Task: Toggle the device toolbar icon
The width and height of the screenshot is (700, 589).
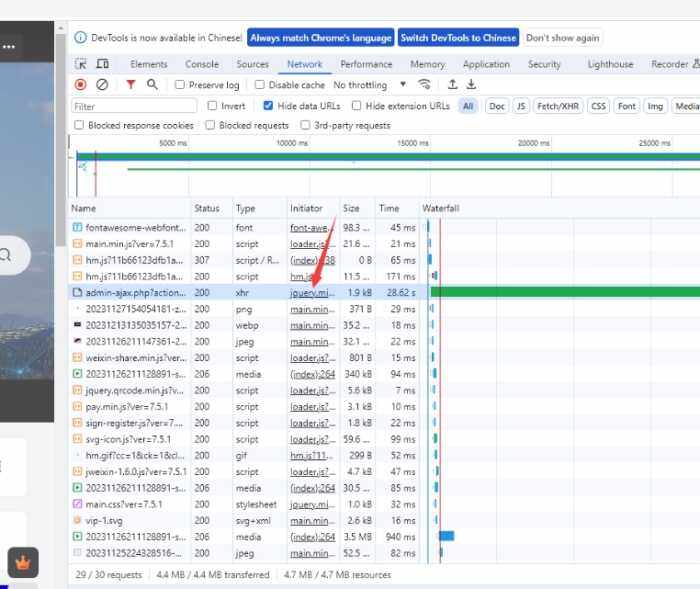Action: [101, 64]
